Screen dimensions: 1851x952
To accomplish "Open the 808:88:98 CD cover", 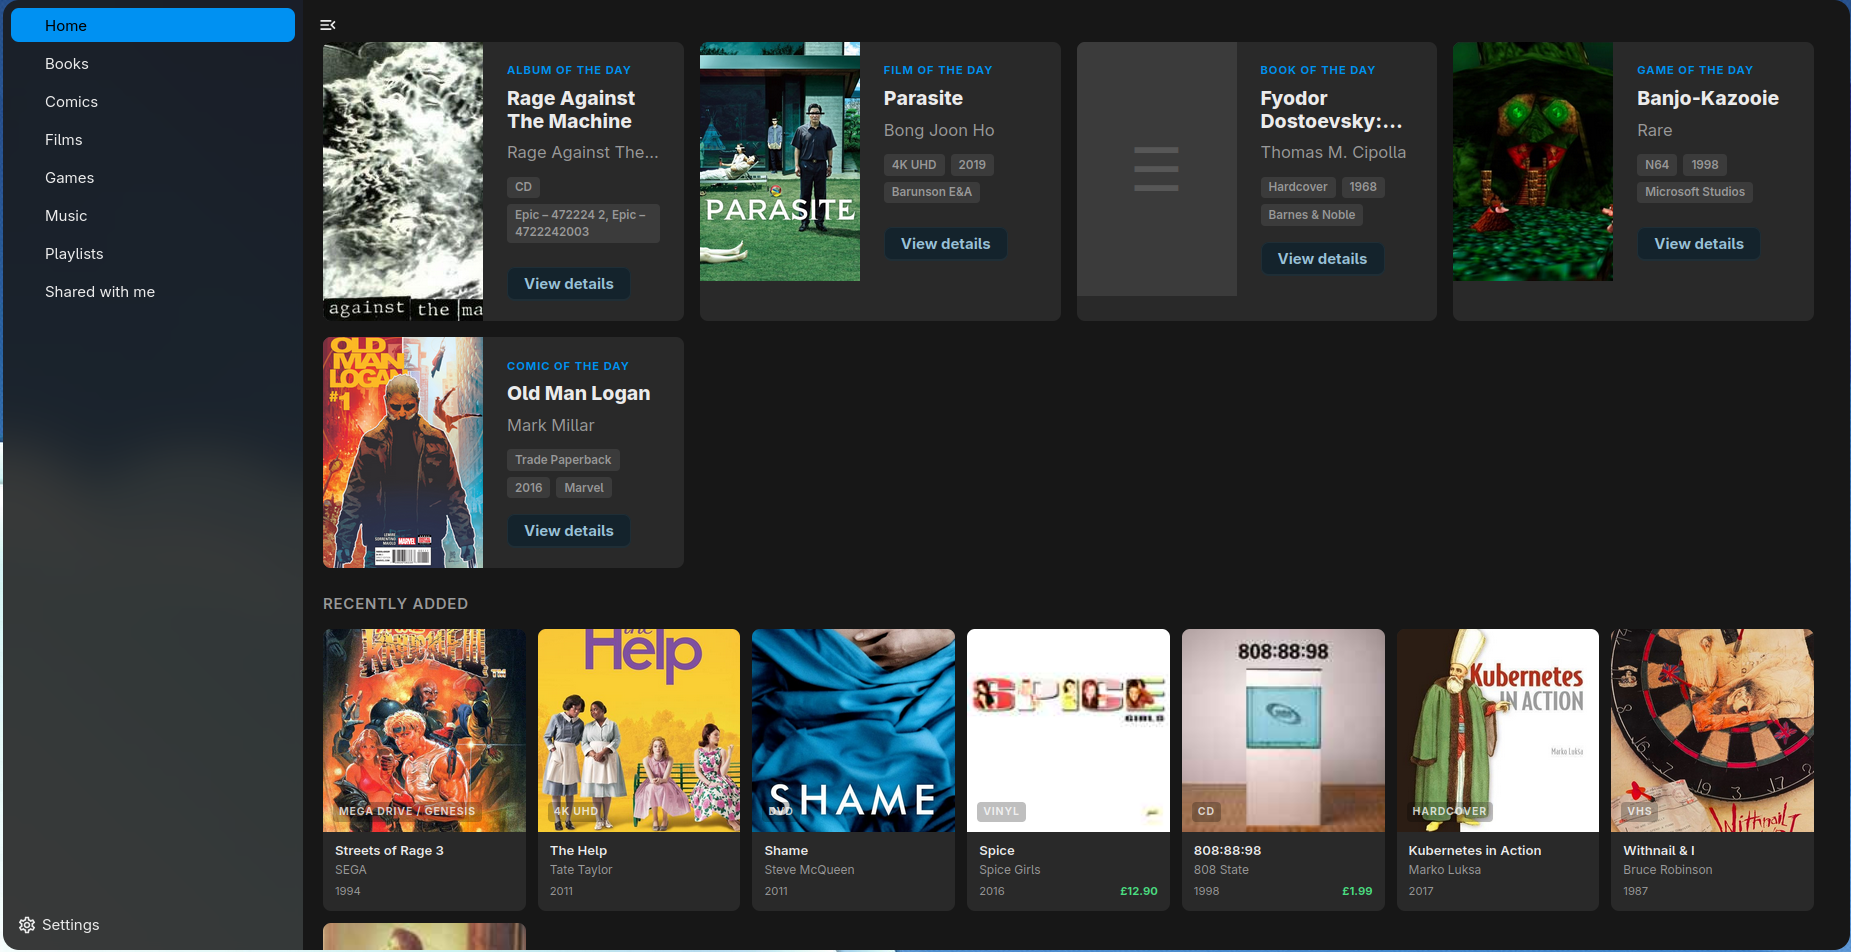I will (1283, 730).
